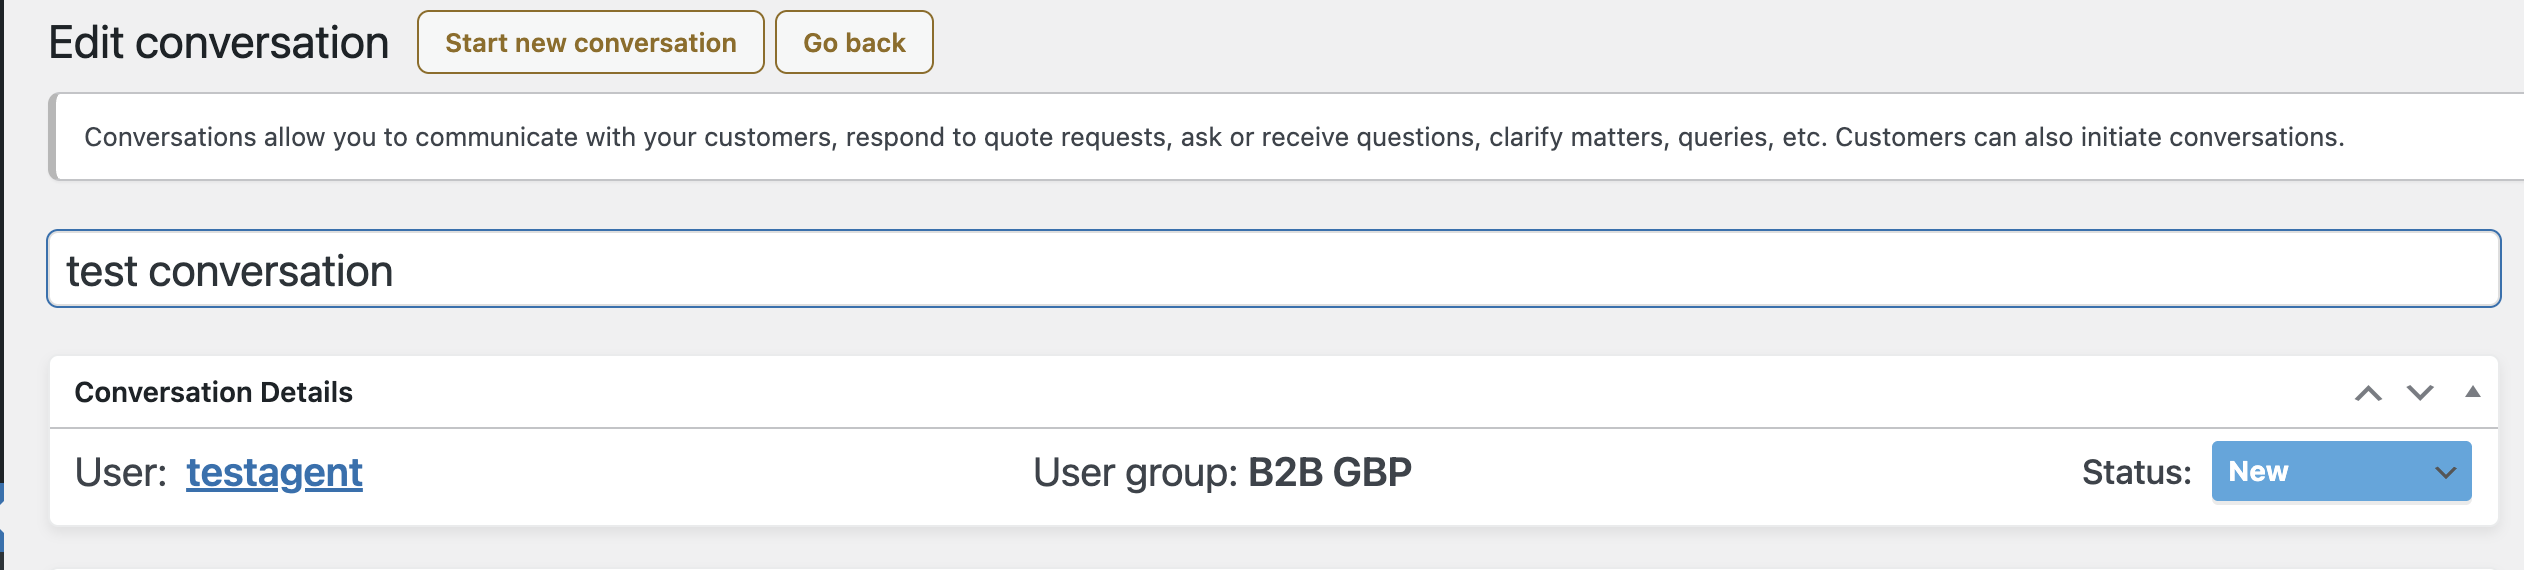The width and height of the screenshot is (2524, 570).
Task: Click the B2B GBP user group value
Action: [1329, 473]
